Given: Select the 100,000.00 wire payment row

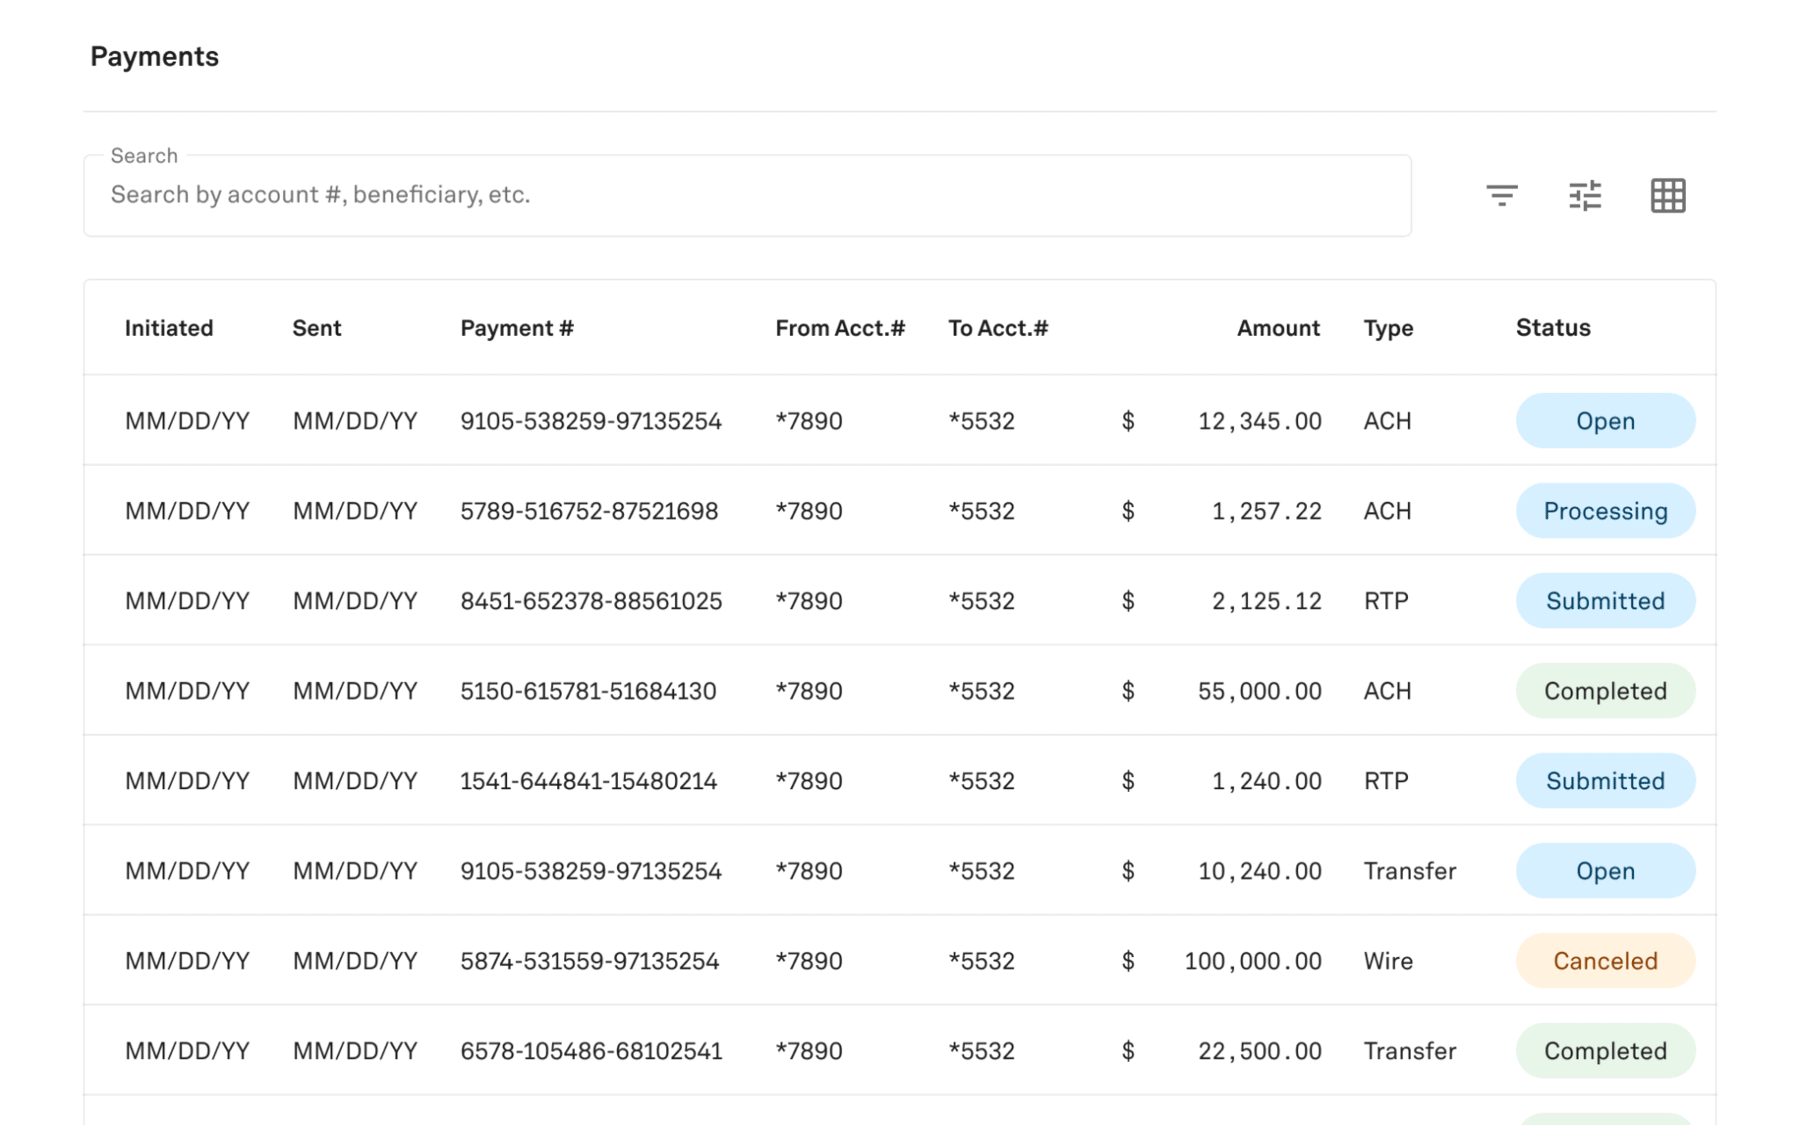Looking at the screenshot, I should coord(591,961).
